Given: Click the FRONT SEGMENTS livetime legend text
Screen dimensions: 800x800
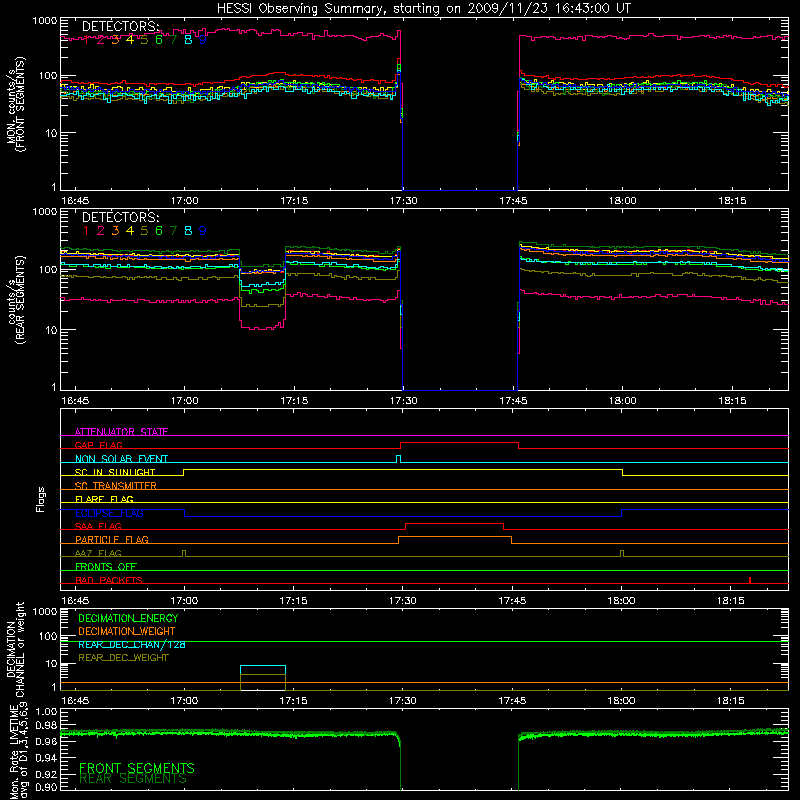Looking at the screenshot, I should (x=137, y=768).
